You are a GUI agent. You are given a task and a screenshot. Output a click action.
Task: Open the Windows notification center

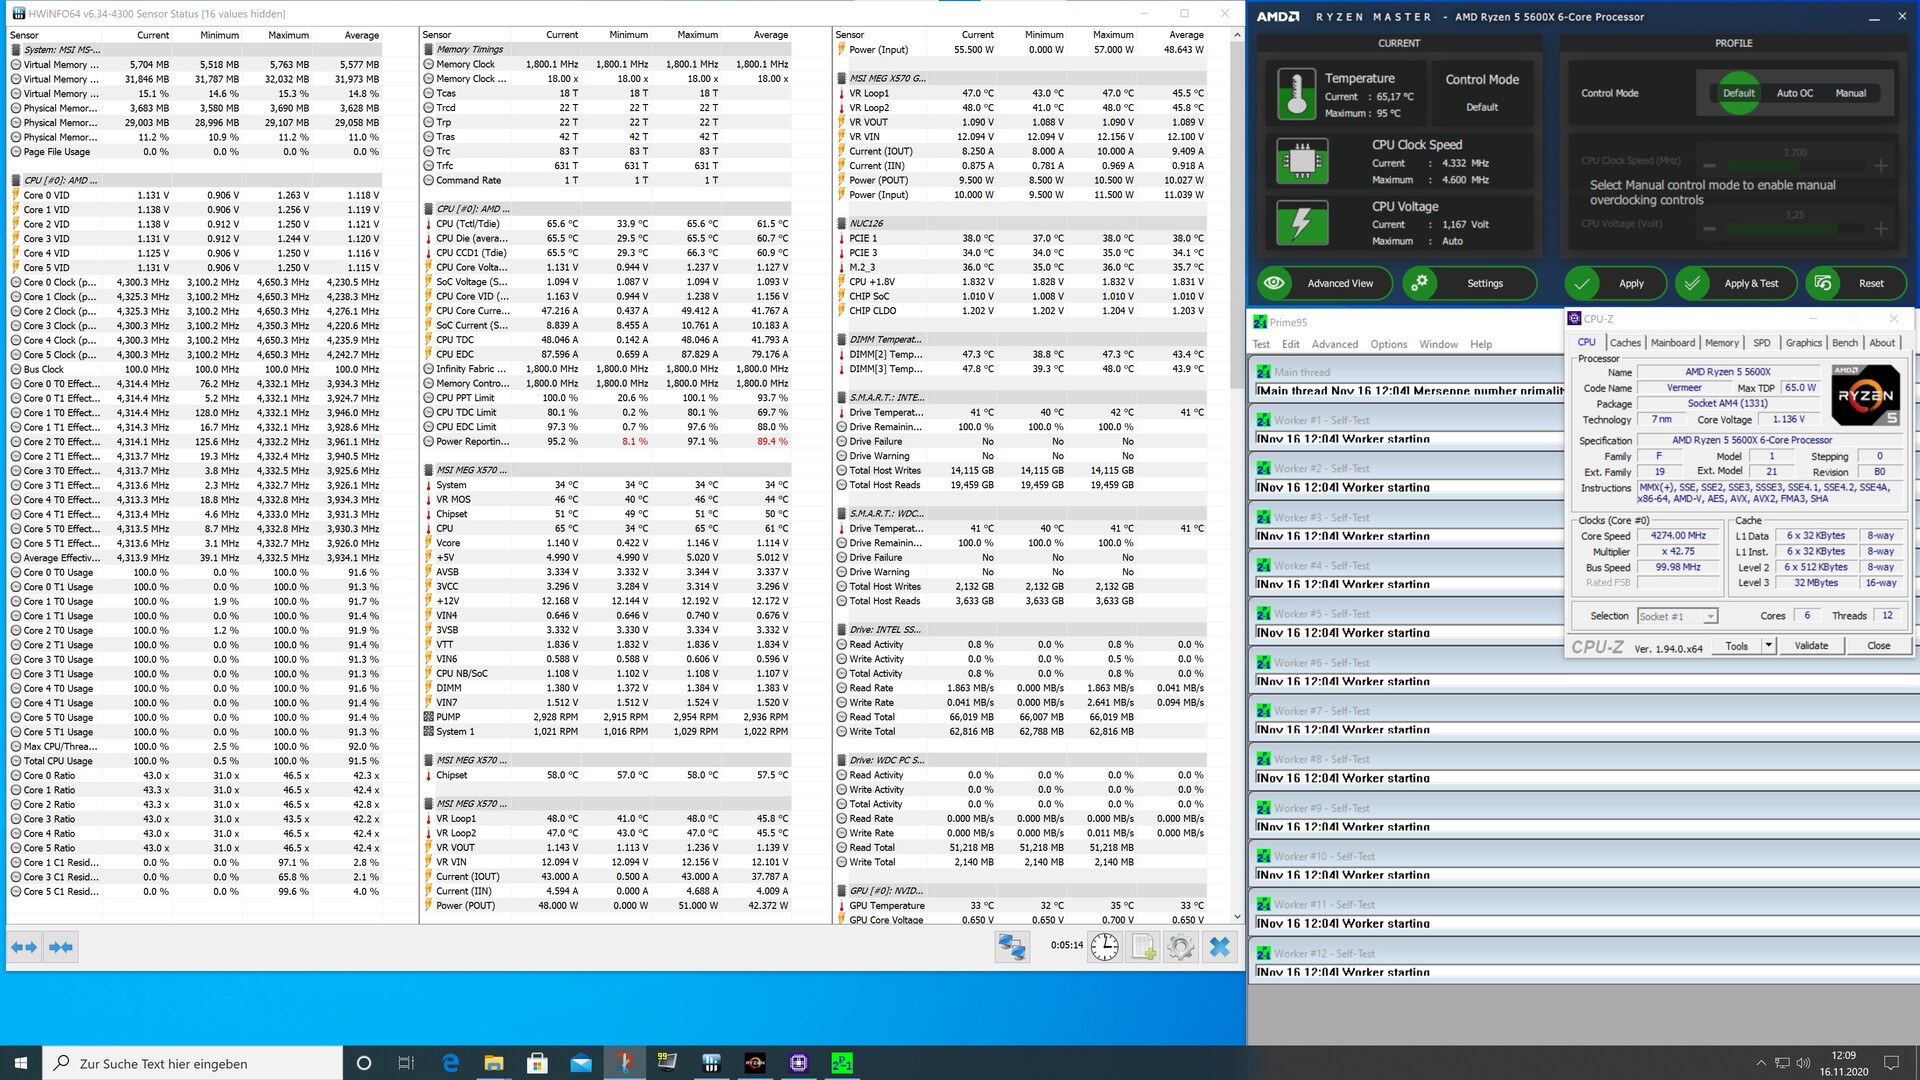[1891, 1063]
